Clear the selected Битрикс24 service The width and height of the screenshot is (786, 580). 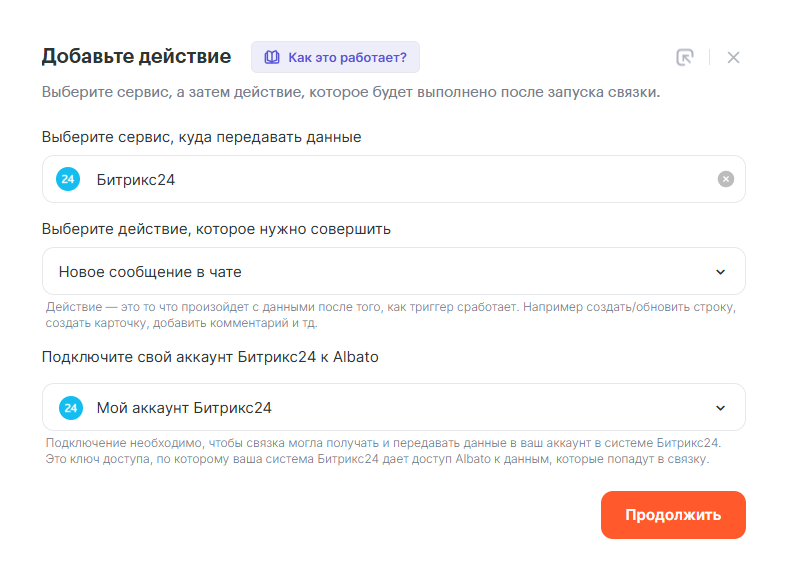[x=726, y=179]
